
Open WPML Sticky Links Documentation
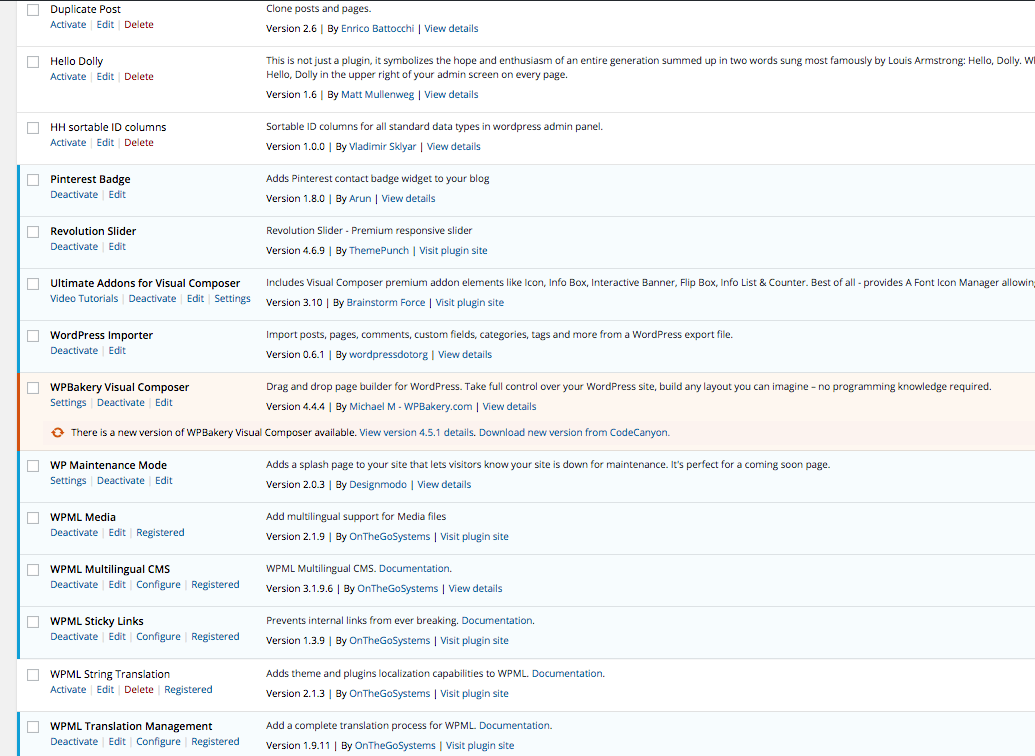tap(497, 621)
